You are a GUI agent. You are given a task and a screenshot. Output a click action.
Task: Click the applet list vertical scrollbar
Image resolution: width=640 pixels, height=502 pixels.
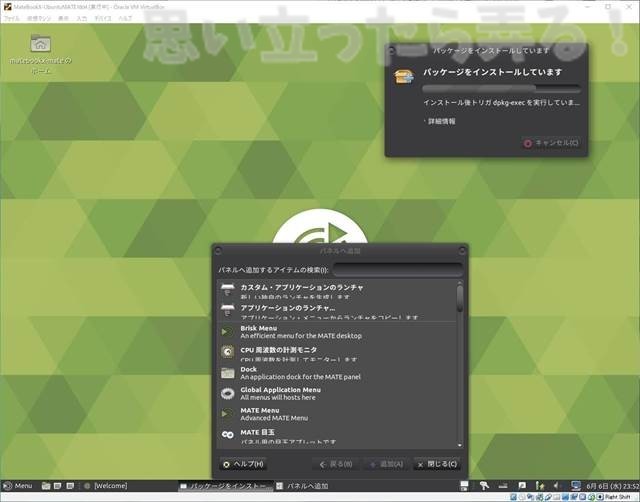point(460,298)
